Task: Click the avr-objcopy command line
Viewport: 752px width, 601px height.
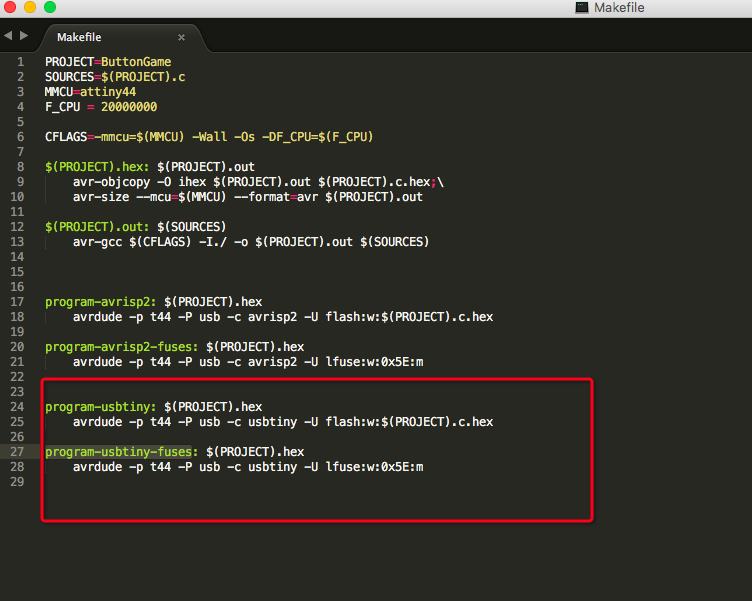Action: tap(258, 182)
